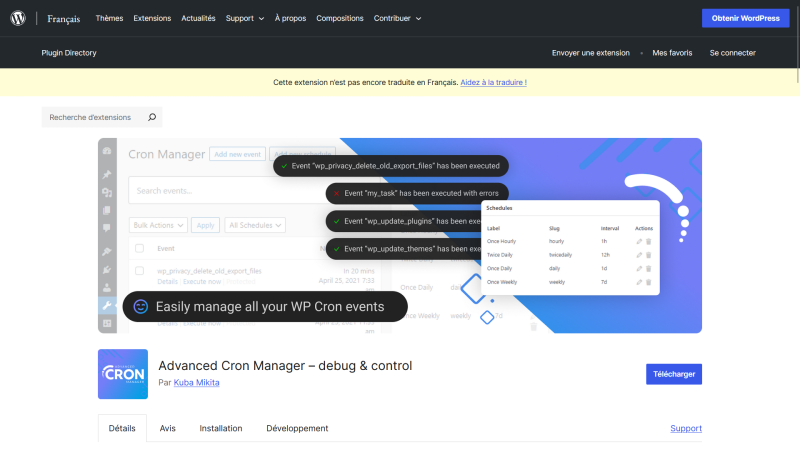Open the plugin banner image
Screen dimensions: 800x450
pyautogui.click(x=400, y=236)
